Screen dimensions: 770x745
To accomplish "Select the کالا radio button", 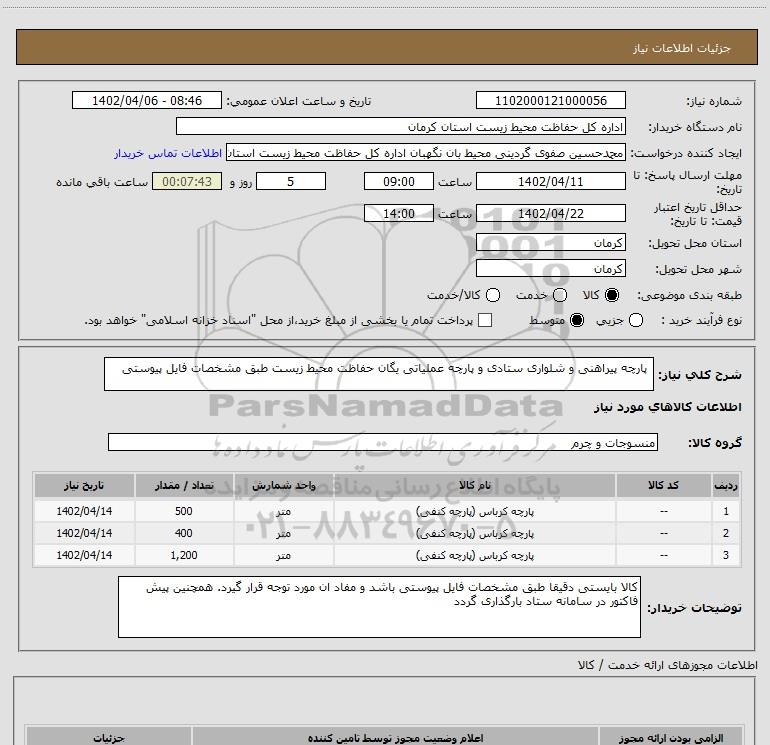I will pos(612,295).
